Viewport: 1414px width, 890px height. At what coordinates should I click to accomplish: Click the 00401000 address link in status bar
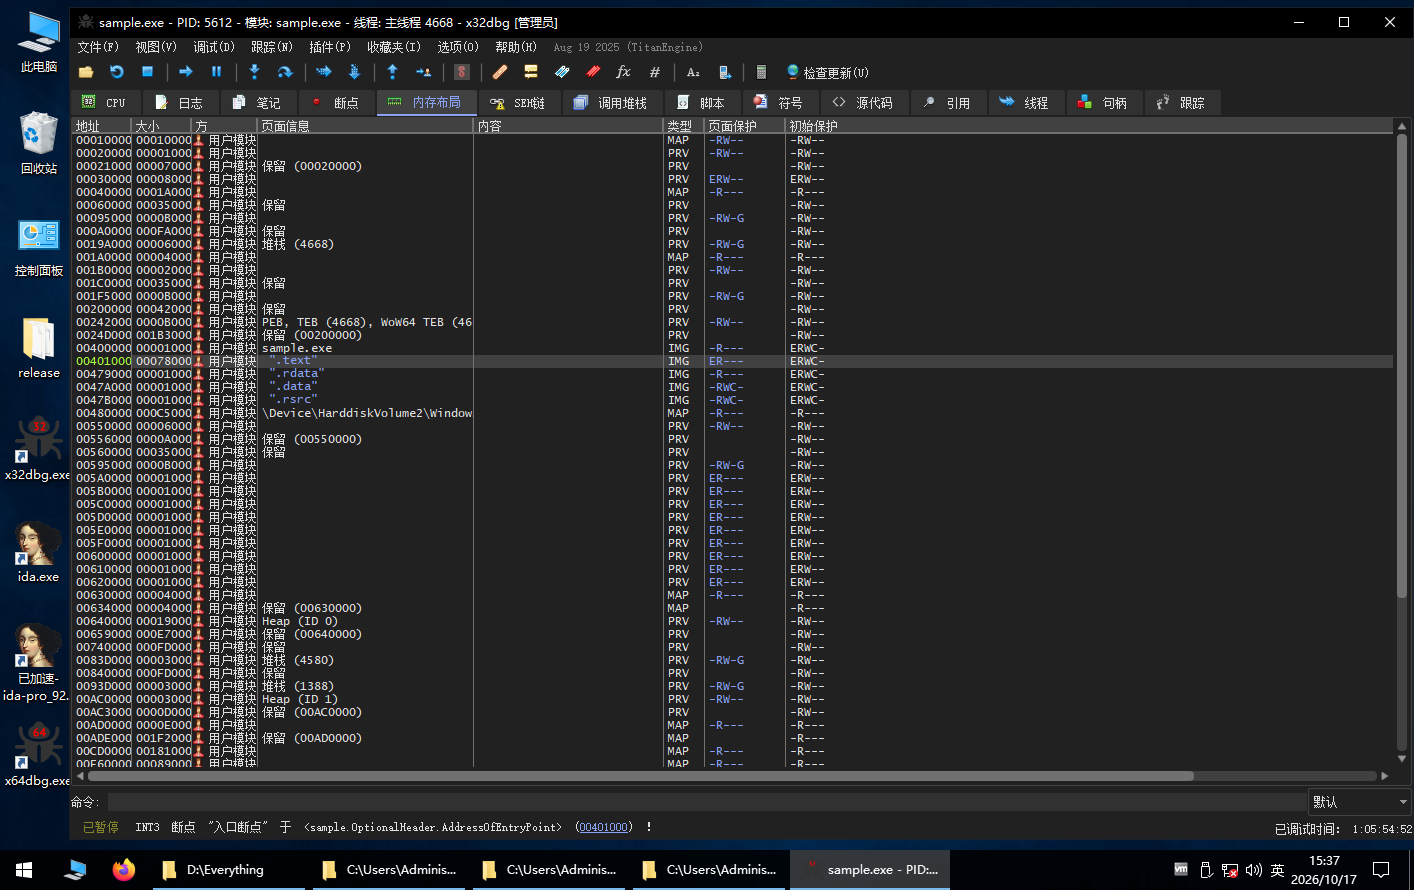[604, 827]
